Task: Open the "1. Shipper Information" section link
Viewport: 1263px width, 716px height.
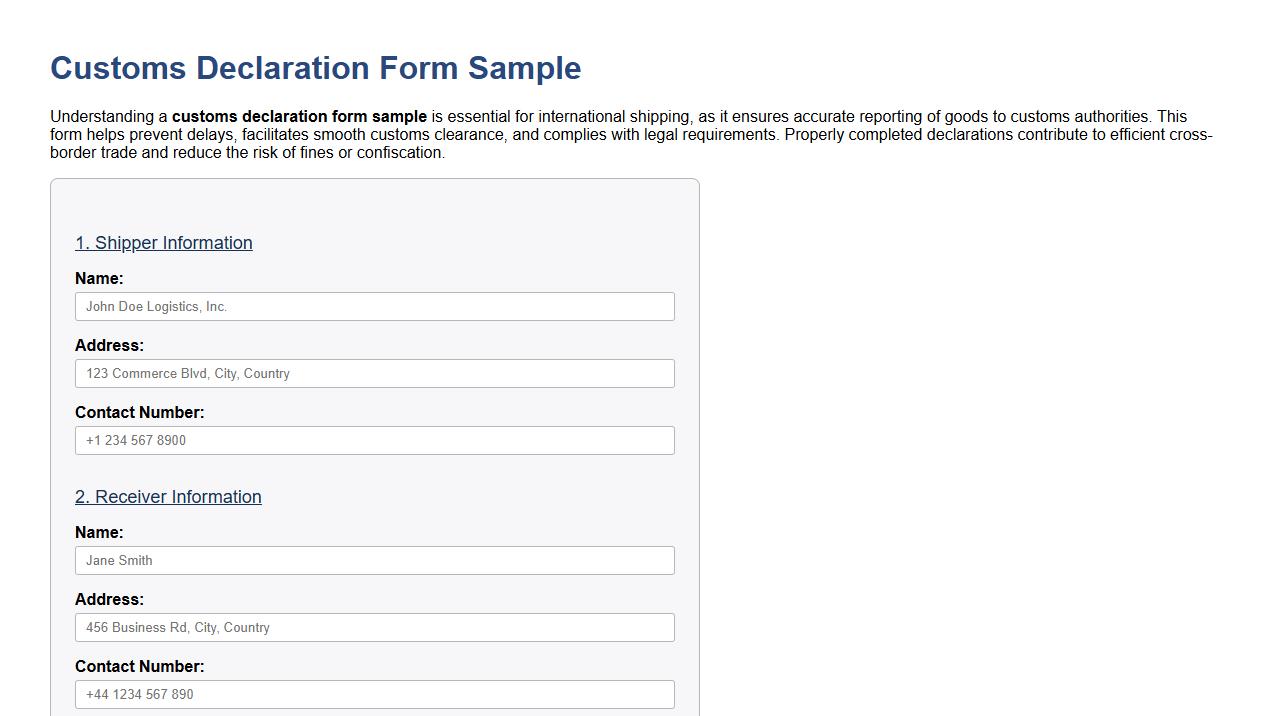Action: point(163,243)
